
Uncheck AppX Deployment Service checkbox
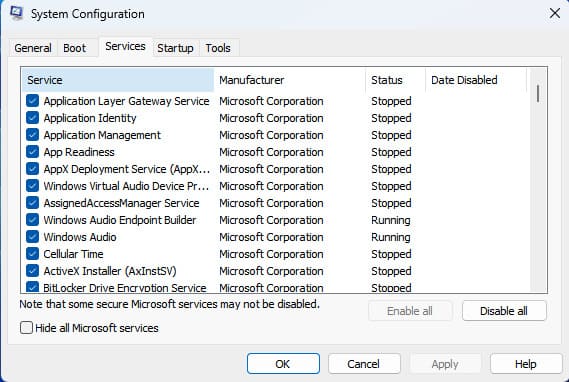click(x=32, y=169)
